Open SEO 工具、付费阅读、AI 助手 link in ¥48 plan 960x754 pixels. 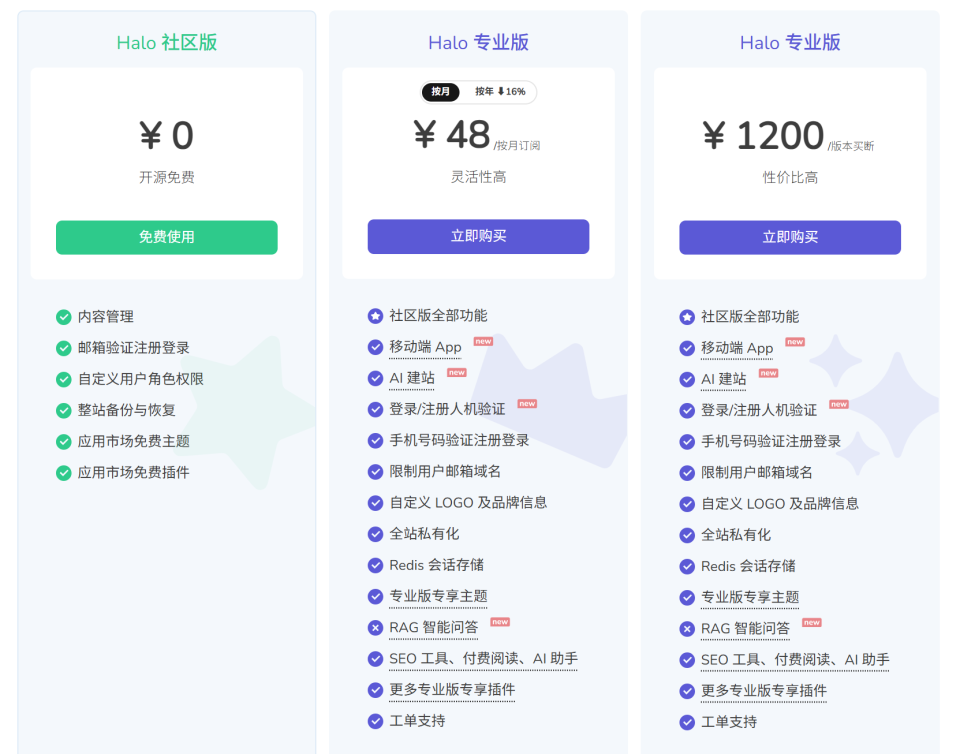click(484, 659)
